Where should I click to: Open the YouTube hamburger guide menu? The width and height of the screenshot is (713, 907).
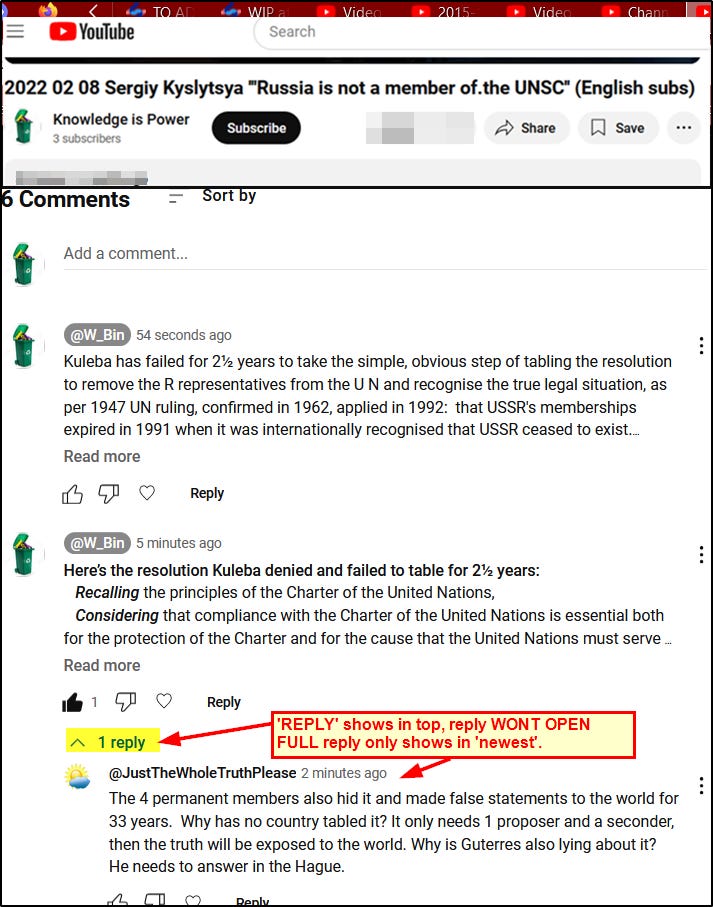click(x=16, y=31)
